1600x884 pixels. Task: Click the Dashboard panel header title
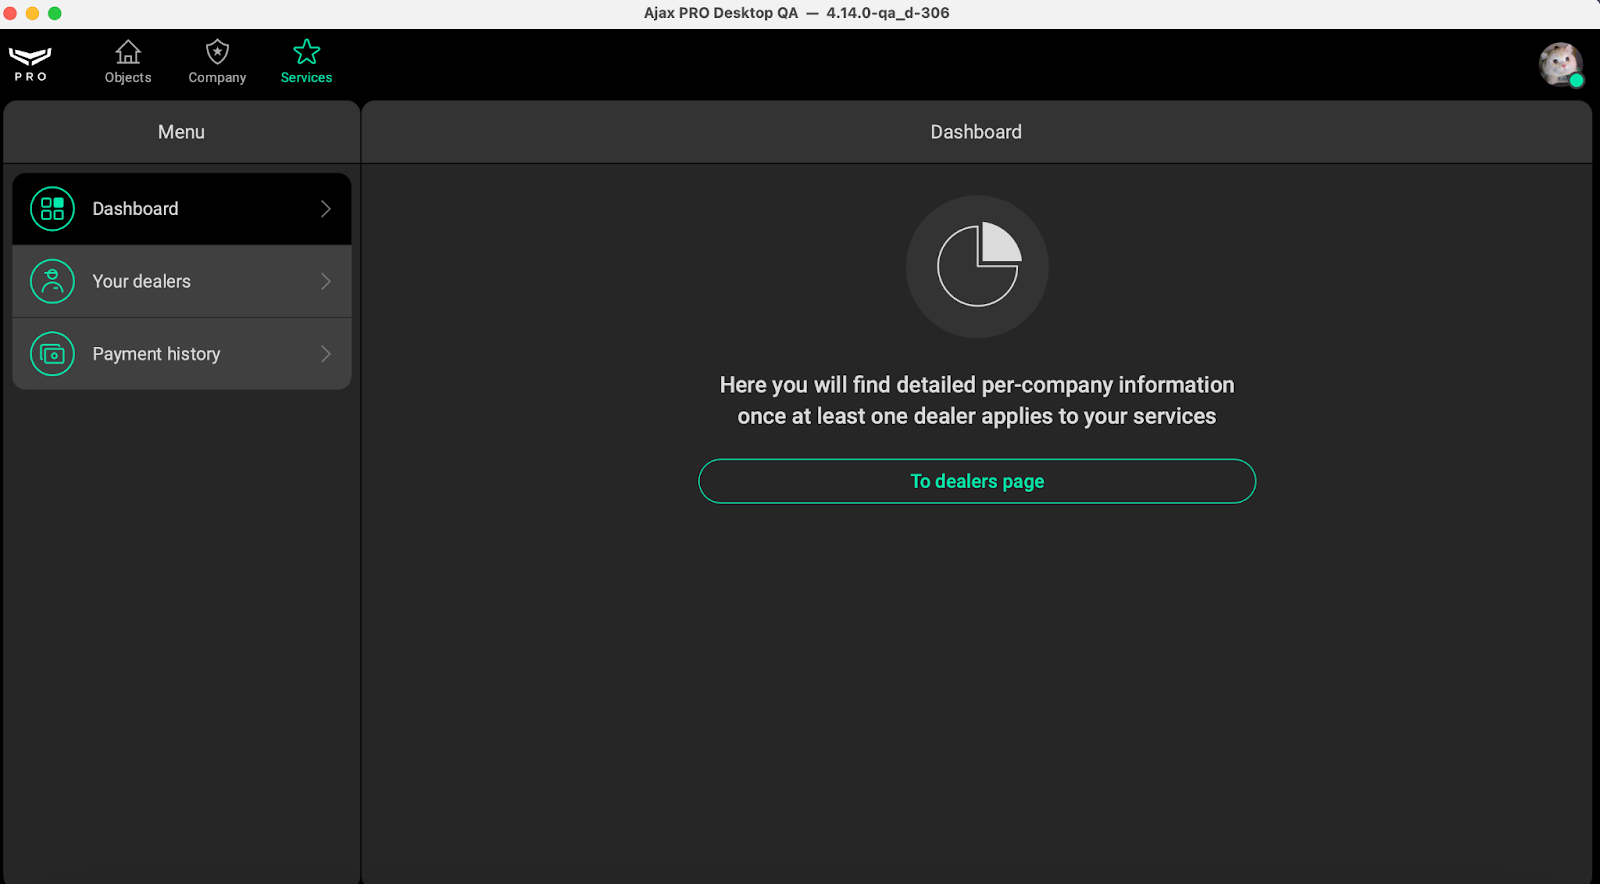coord(976,132)
